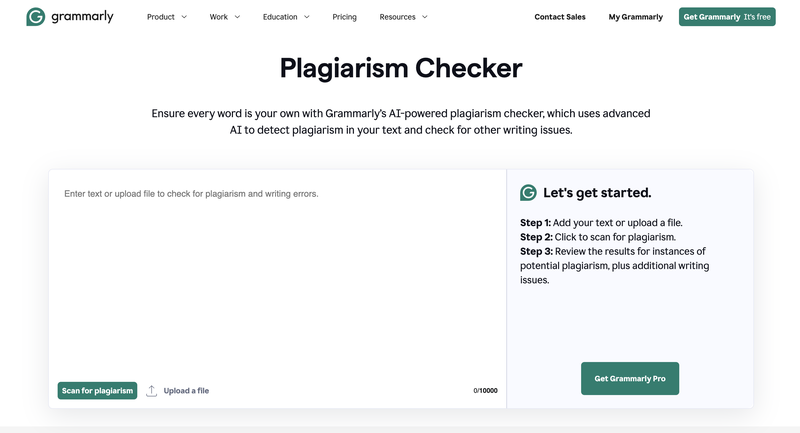Click the Step 1 instruction text
This screenshot has height=433, width=800.
tap(601, 223)
